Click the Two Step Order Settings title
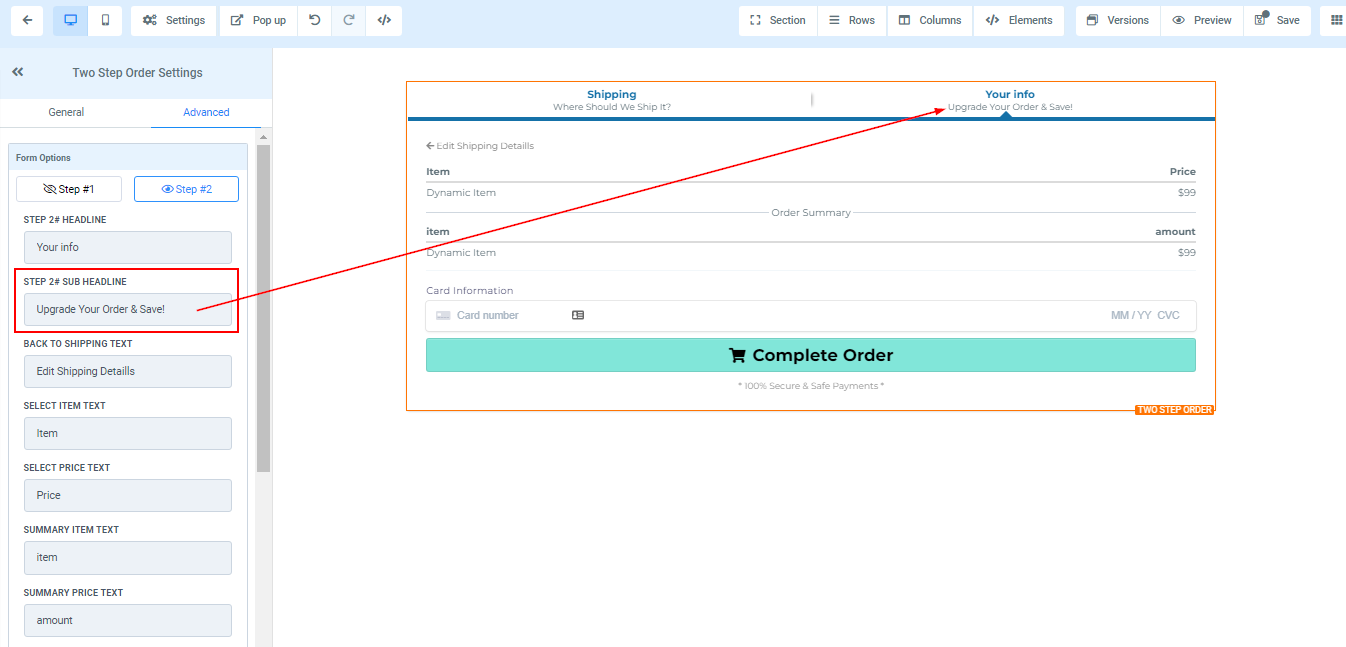1346x647 pixels. click(137, 73)
